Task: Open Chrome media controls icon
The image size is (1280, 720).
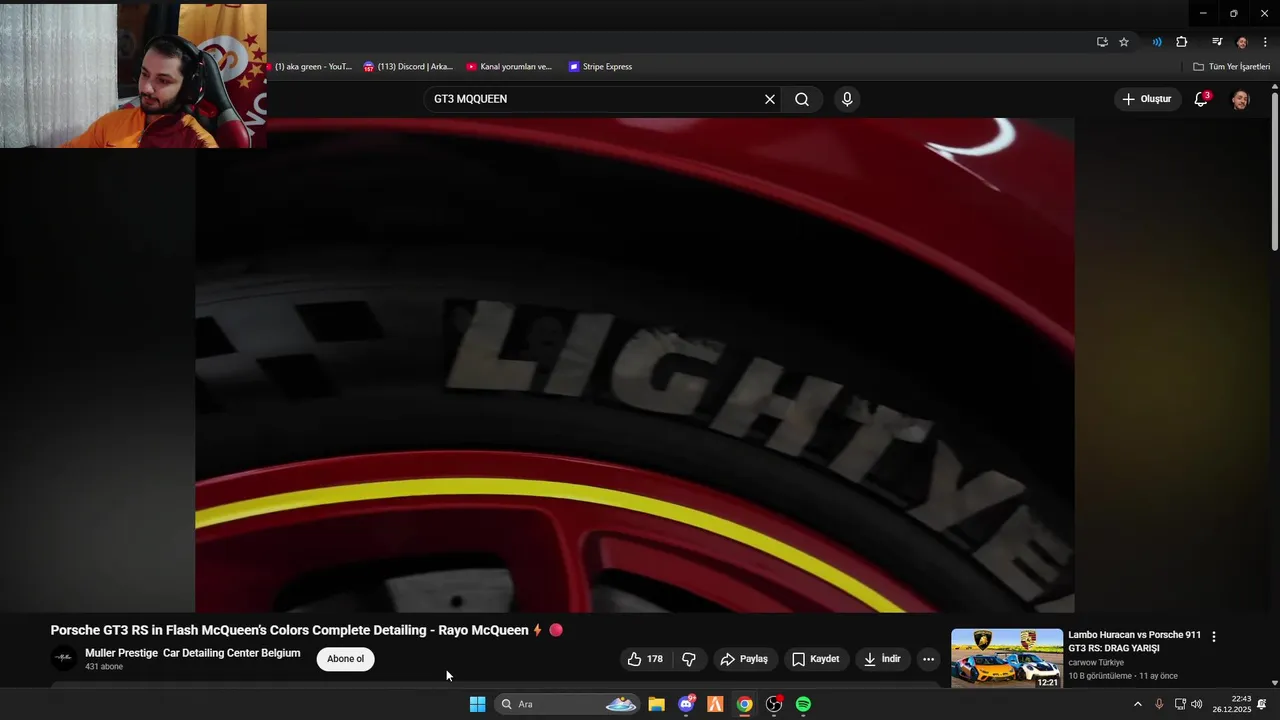Action: pyautogui.click(x=1217, y=42)
